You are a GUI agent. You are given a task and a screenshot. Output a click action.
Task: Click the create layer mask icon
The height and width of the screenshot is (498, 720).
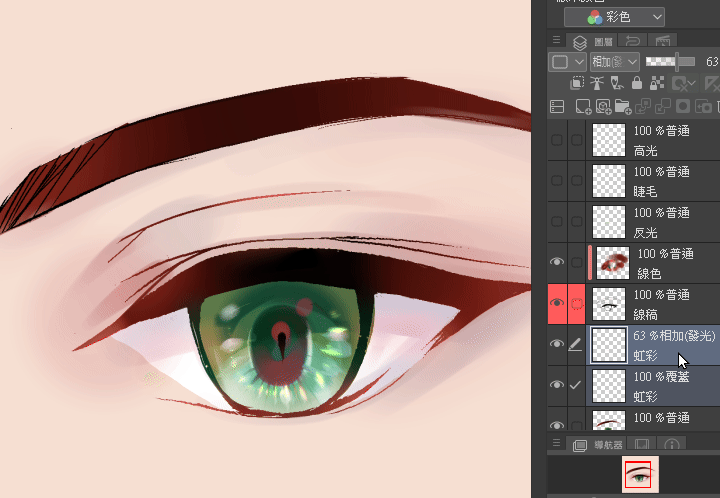coord(683,107)
